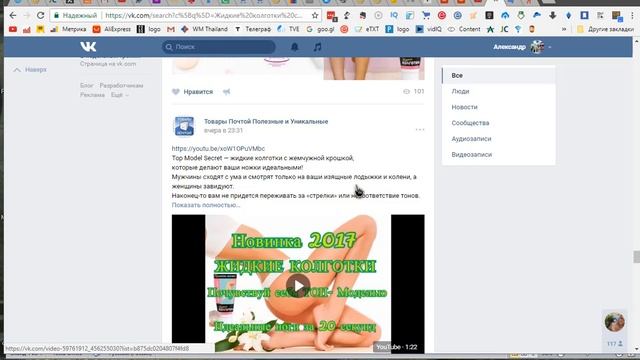Click the page vertical scrollbar thumb
The height and width of the screenshot is (360, 640).
636,257
